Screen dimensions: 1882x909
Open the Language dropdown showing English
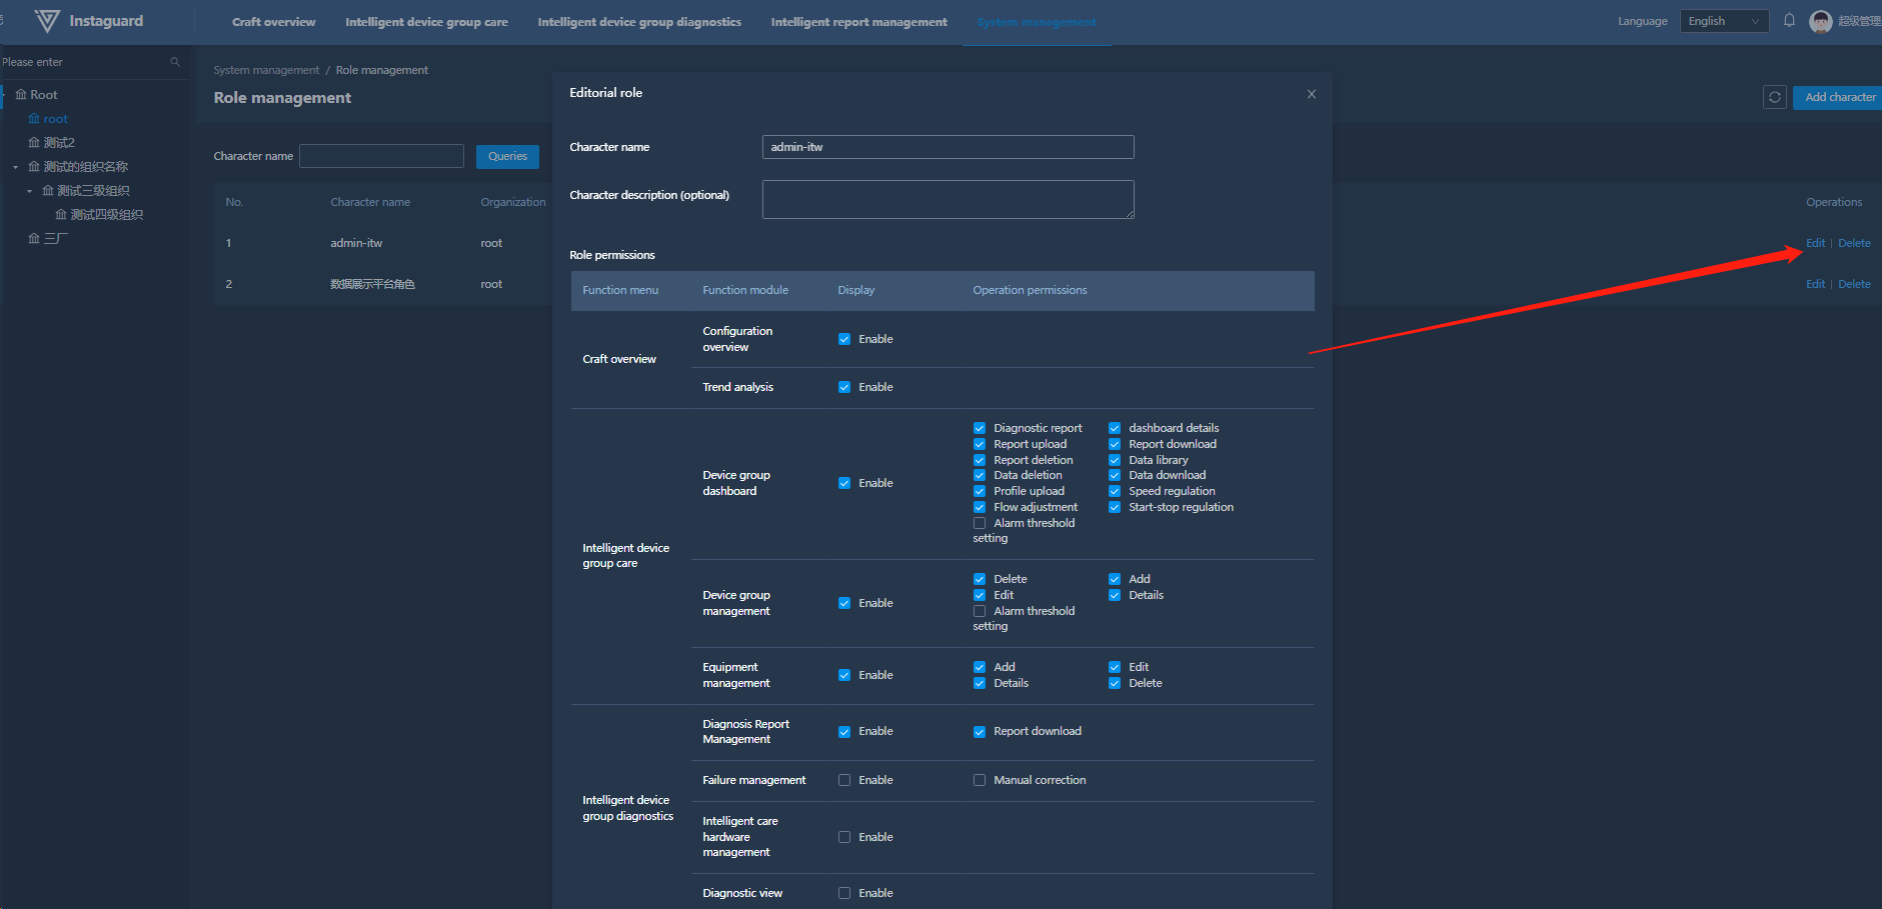[1724, 21]
